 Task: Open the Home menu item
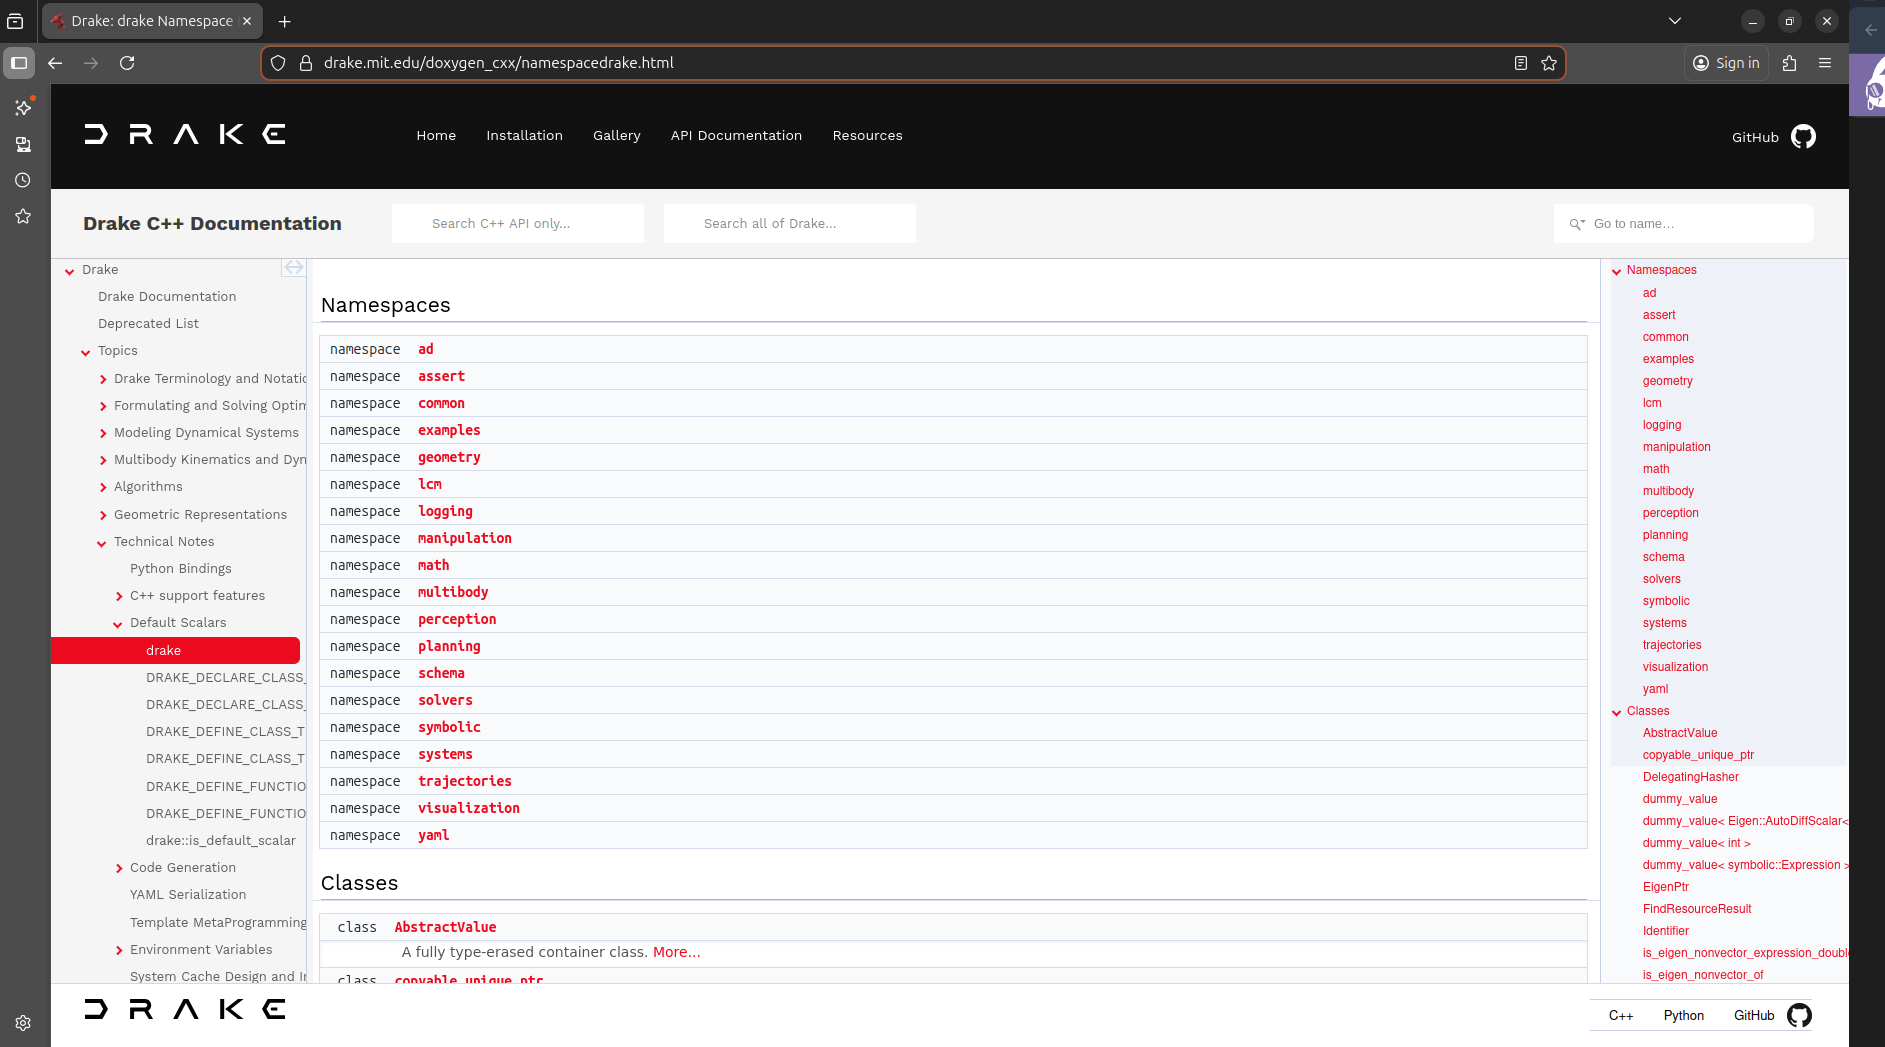[436, 136]
